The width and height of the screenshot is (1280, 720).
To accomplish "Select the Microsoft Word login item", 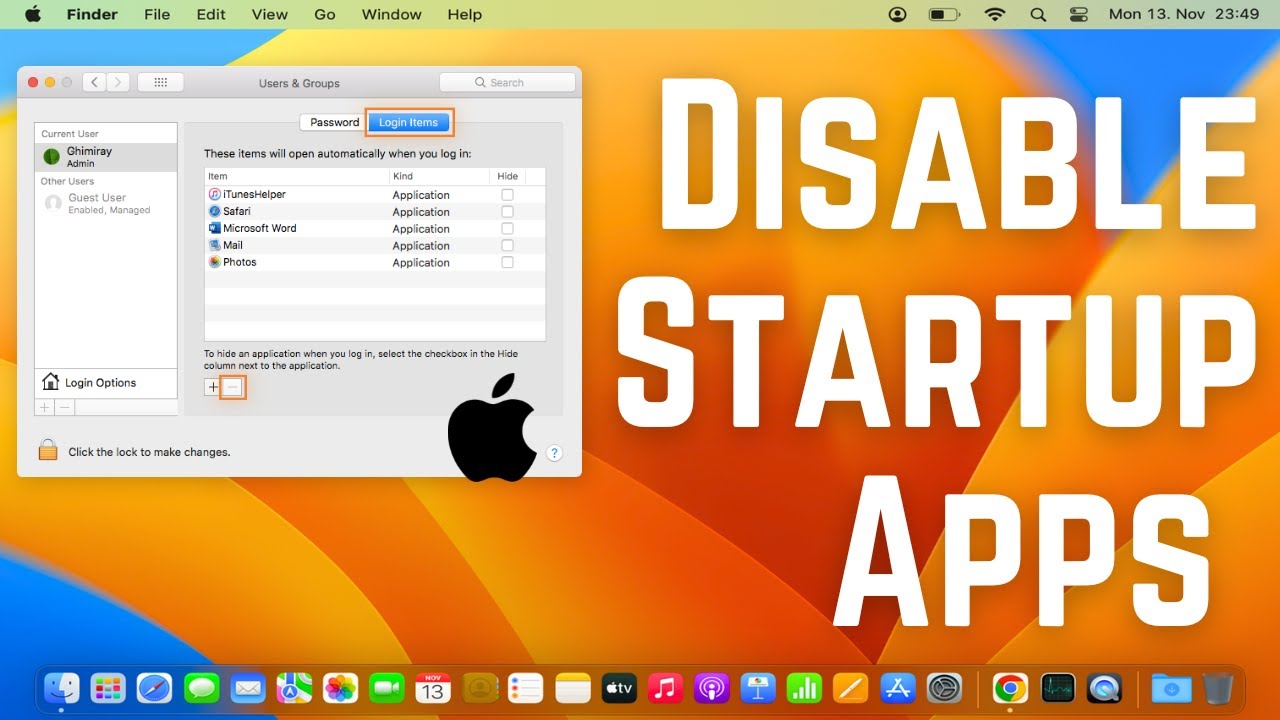I will [375, 229].
